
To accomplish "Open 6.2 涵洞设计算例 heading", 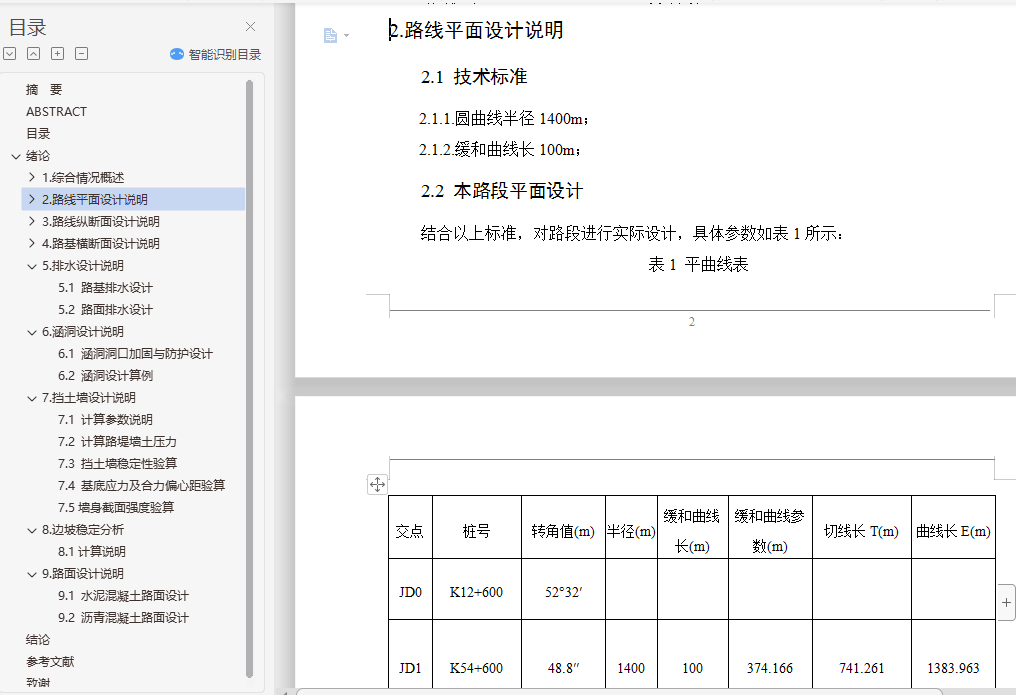I will (x=105, y=376).
